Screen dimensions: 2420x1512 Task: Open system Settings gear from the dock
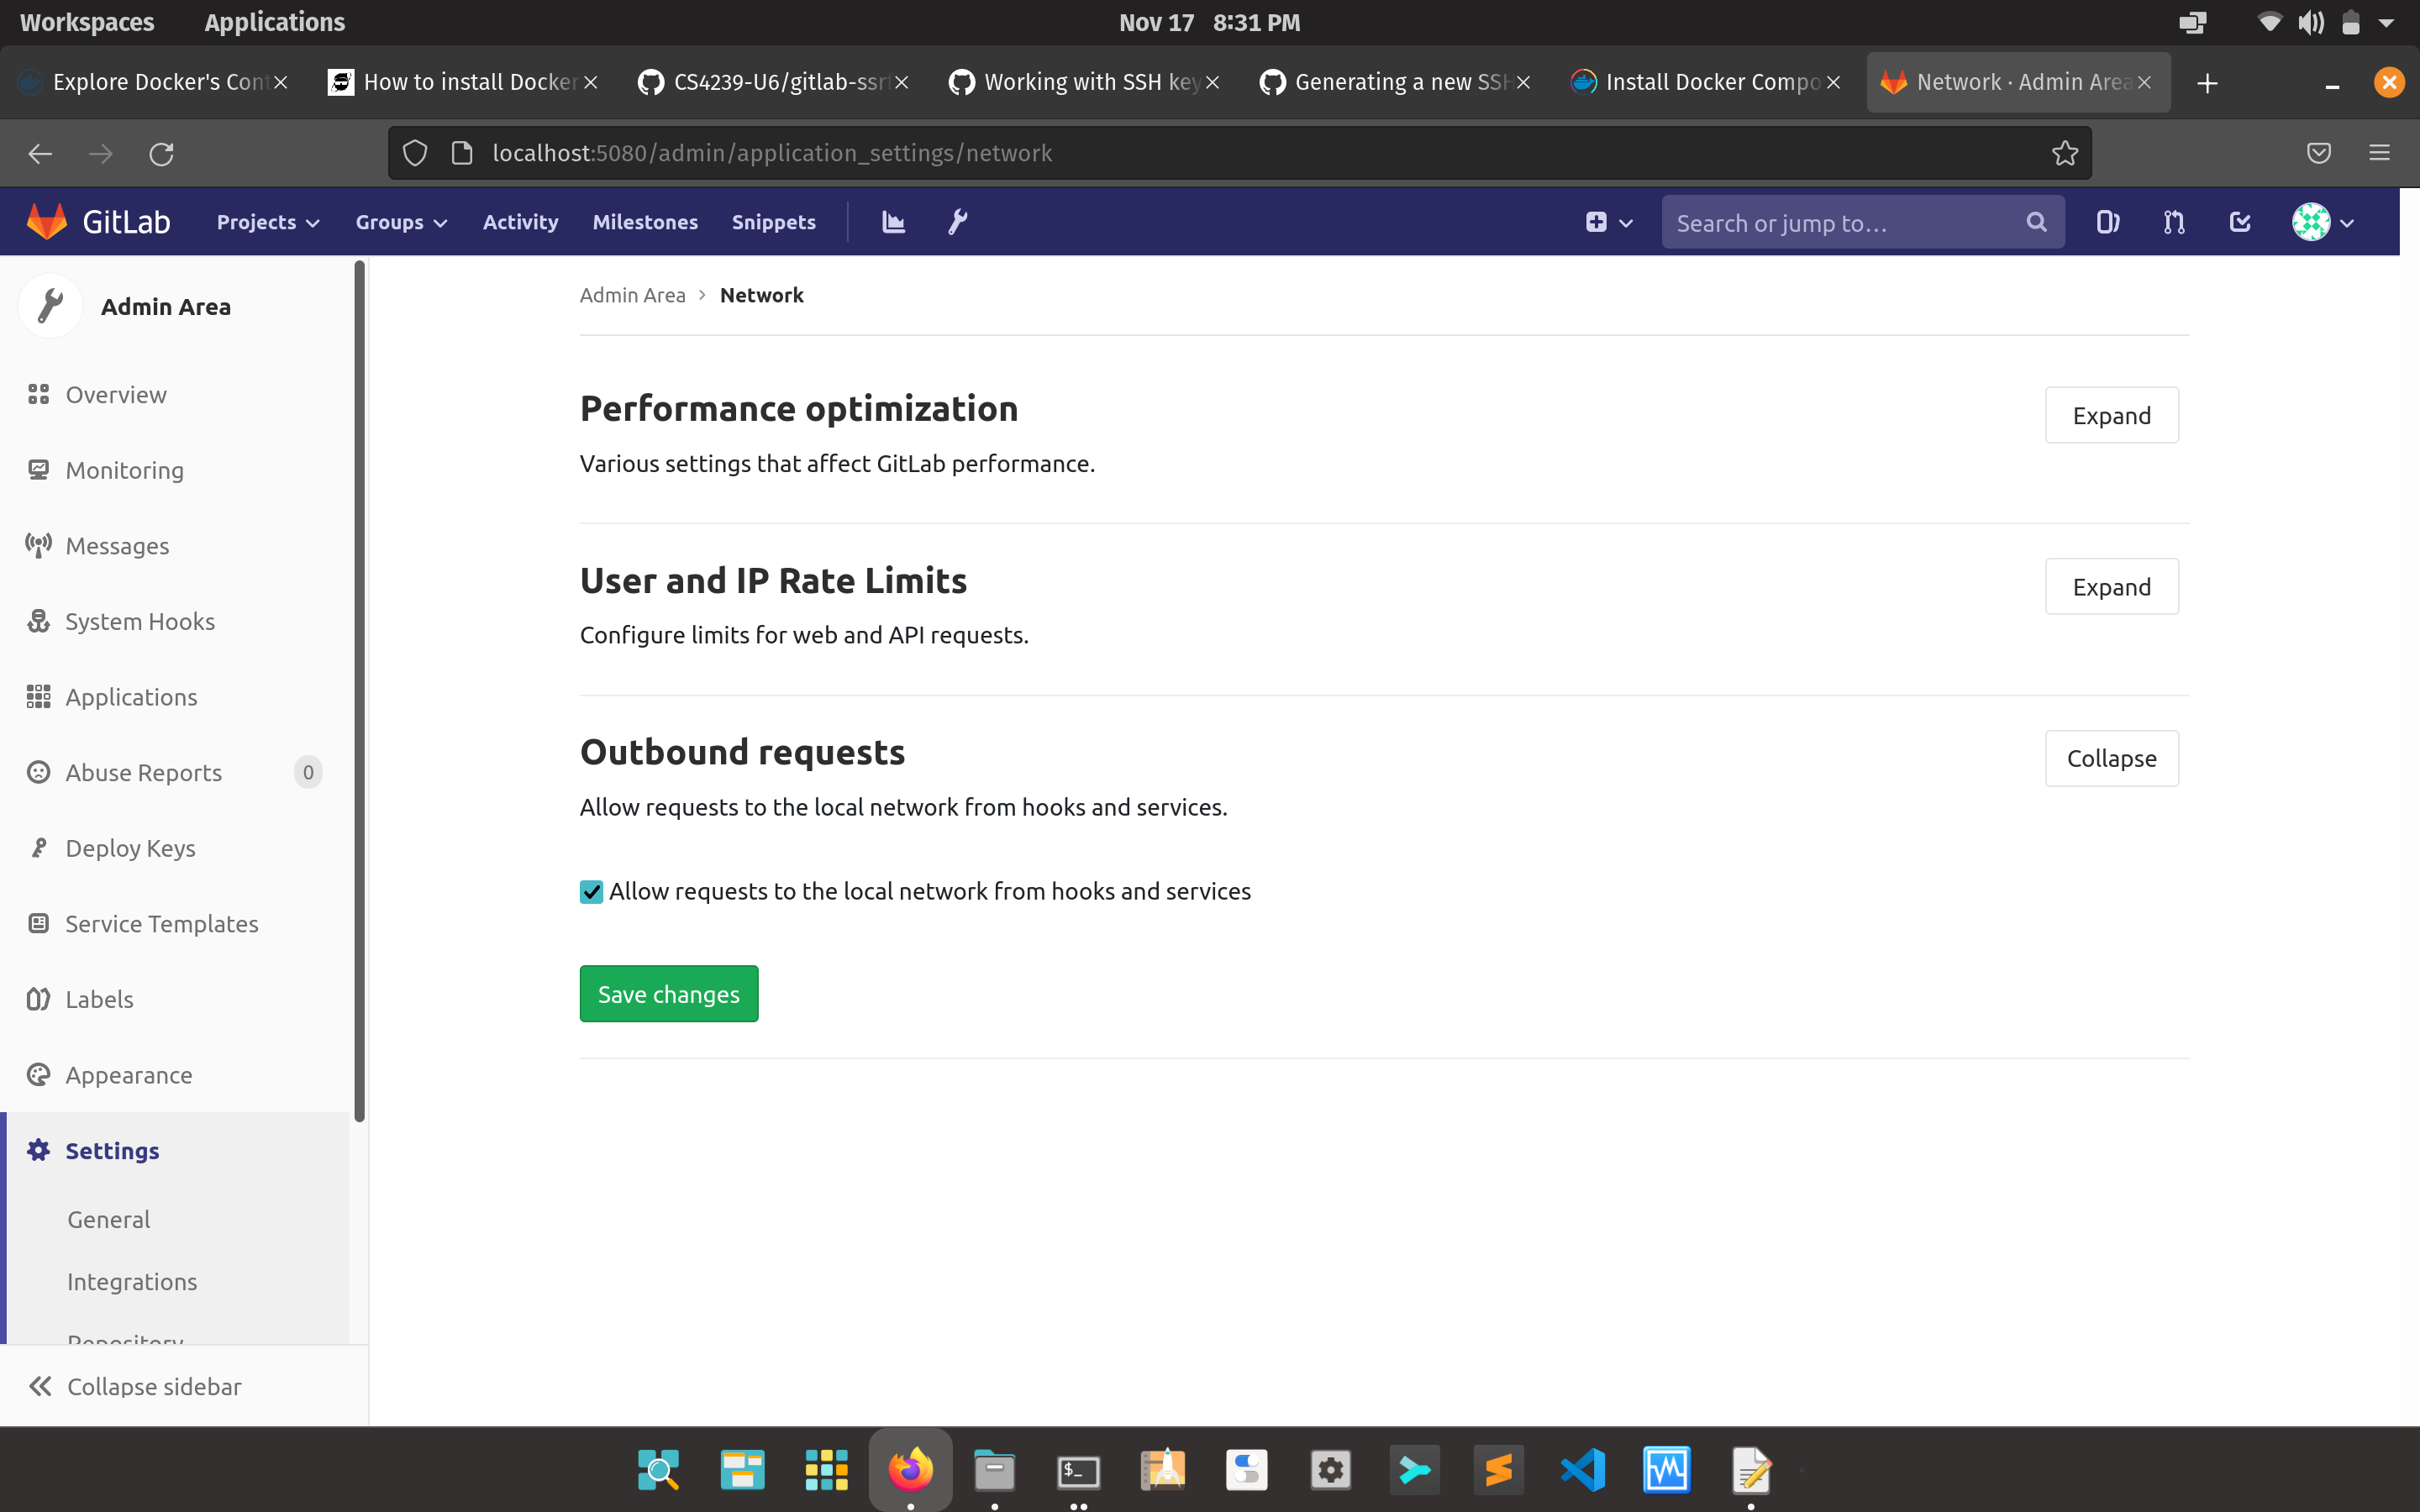tap(1330, 1470)
